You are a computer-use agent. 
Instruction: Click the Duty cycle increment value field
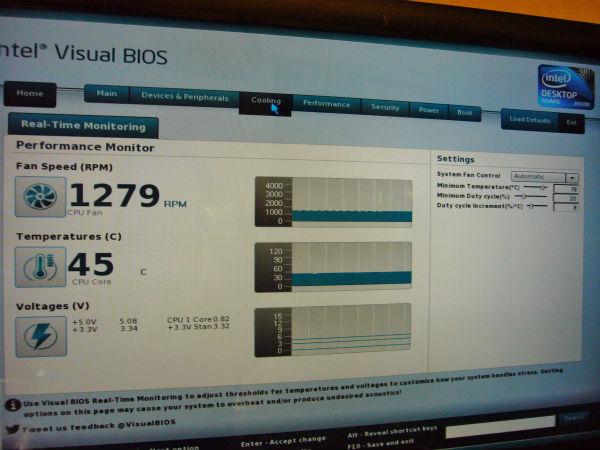[x=566, y=208]
